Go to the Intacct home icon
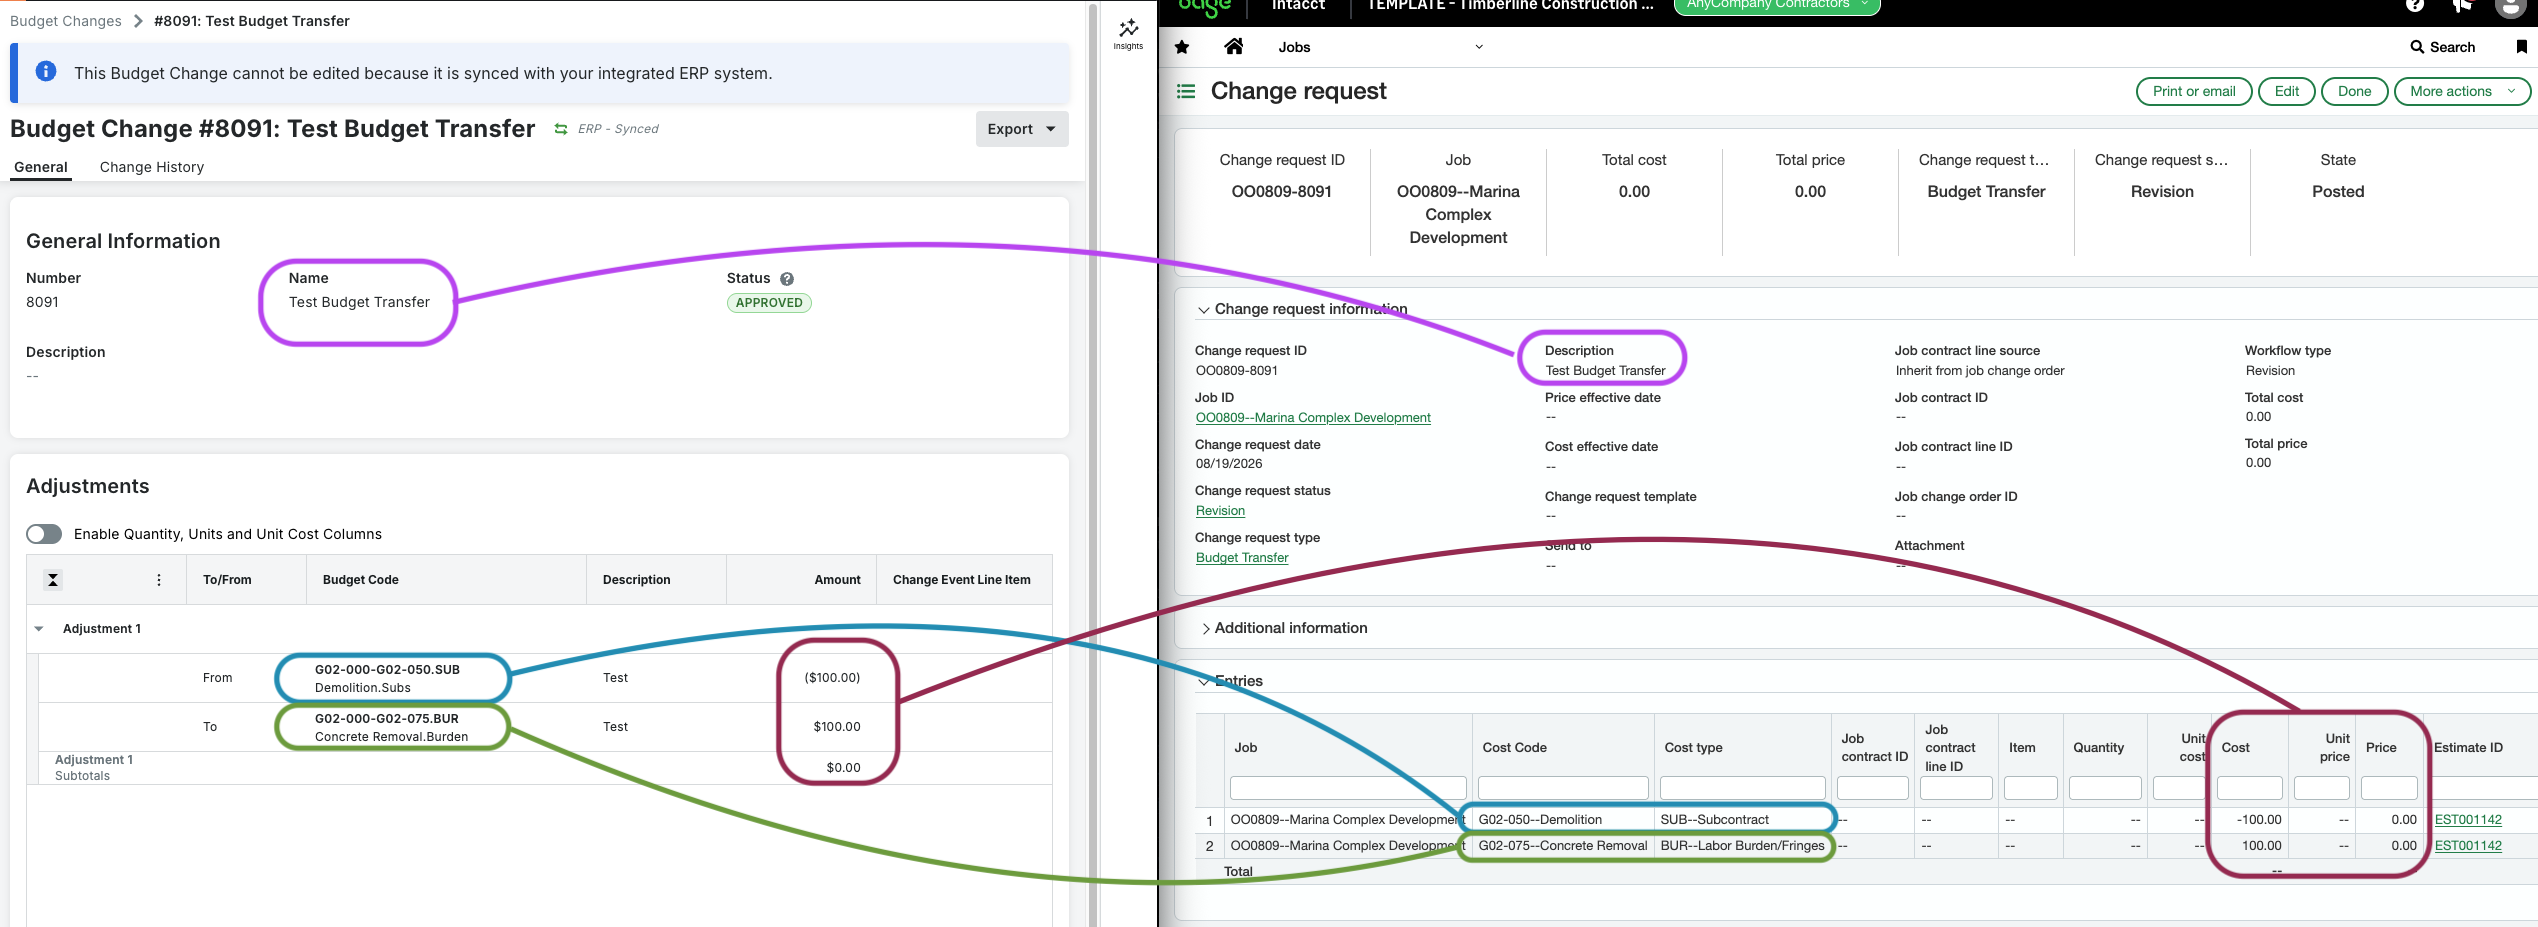The image size is (2538, 927). click(1234, 46)
